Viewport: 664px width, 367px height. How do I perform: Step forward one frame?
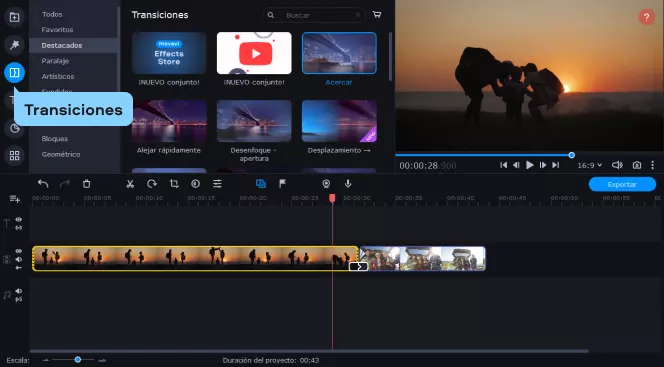pos(543,165)
